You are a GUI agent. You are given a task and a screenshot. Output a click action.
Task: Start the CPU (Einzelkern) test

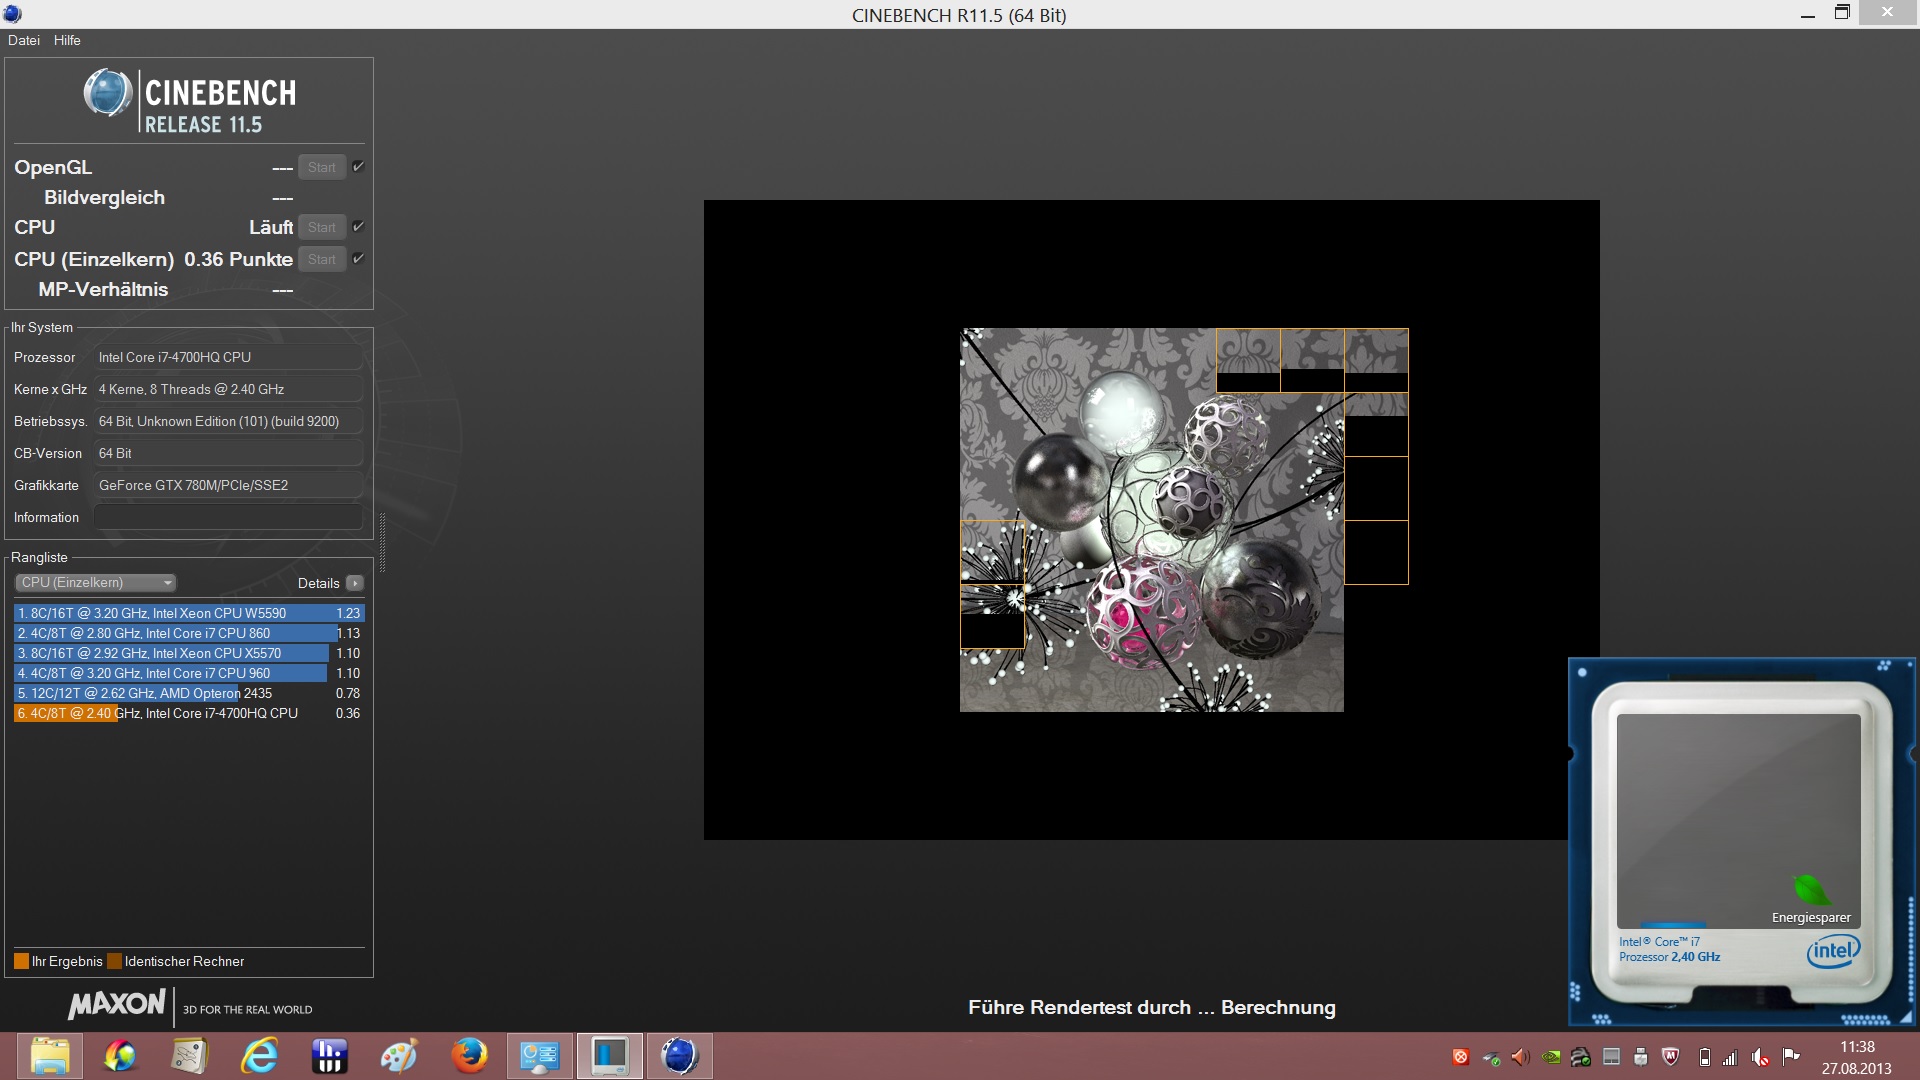(x=322, y=259)
